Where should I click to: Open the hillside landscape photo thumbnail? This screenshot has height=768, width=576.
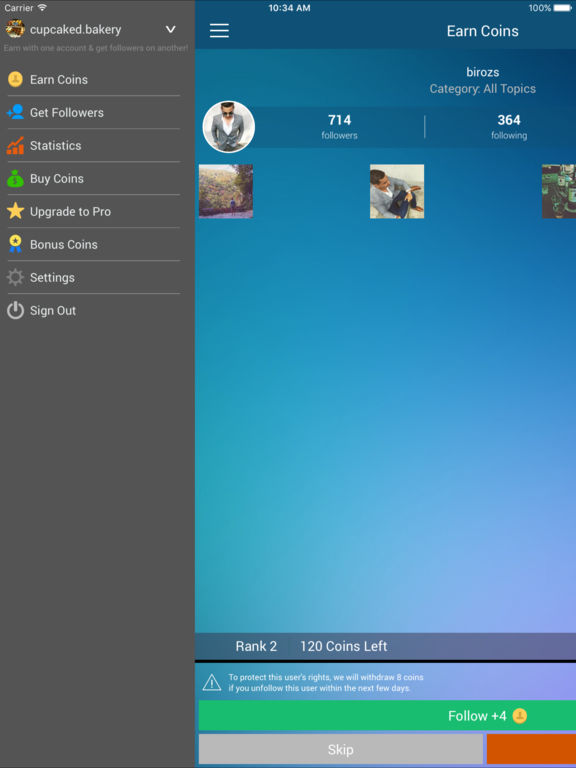[x=226, y=191]
